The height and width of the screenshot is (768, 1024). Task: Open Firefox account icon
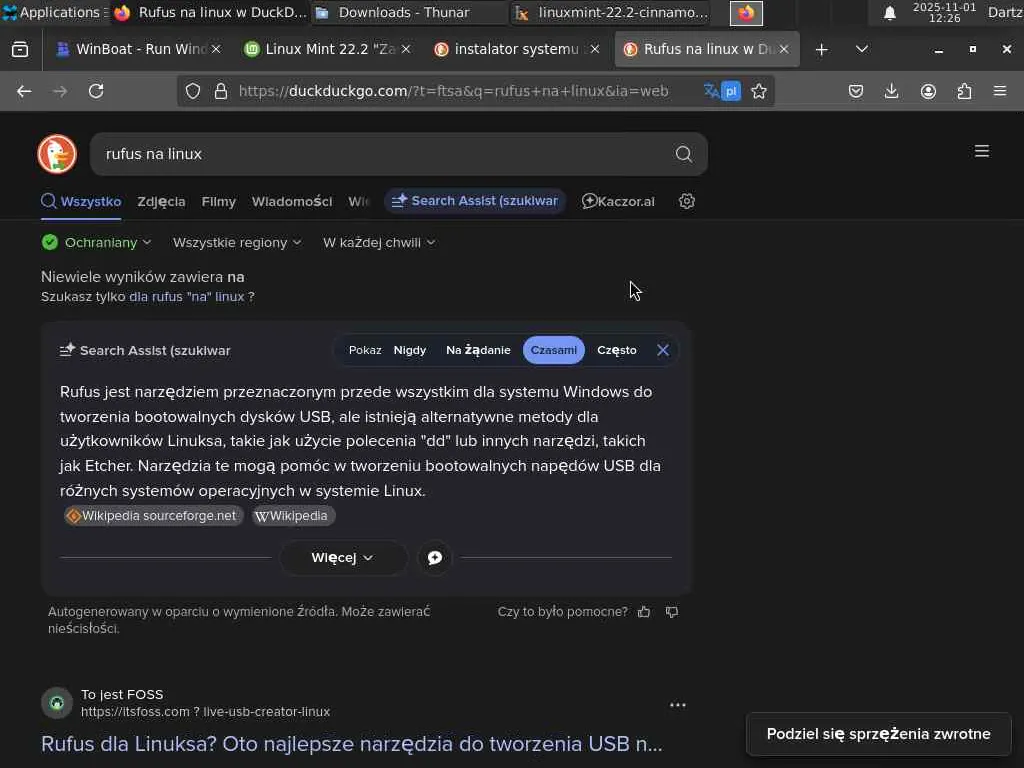[x=928, y=91]
